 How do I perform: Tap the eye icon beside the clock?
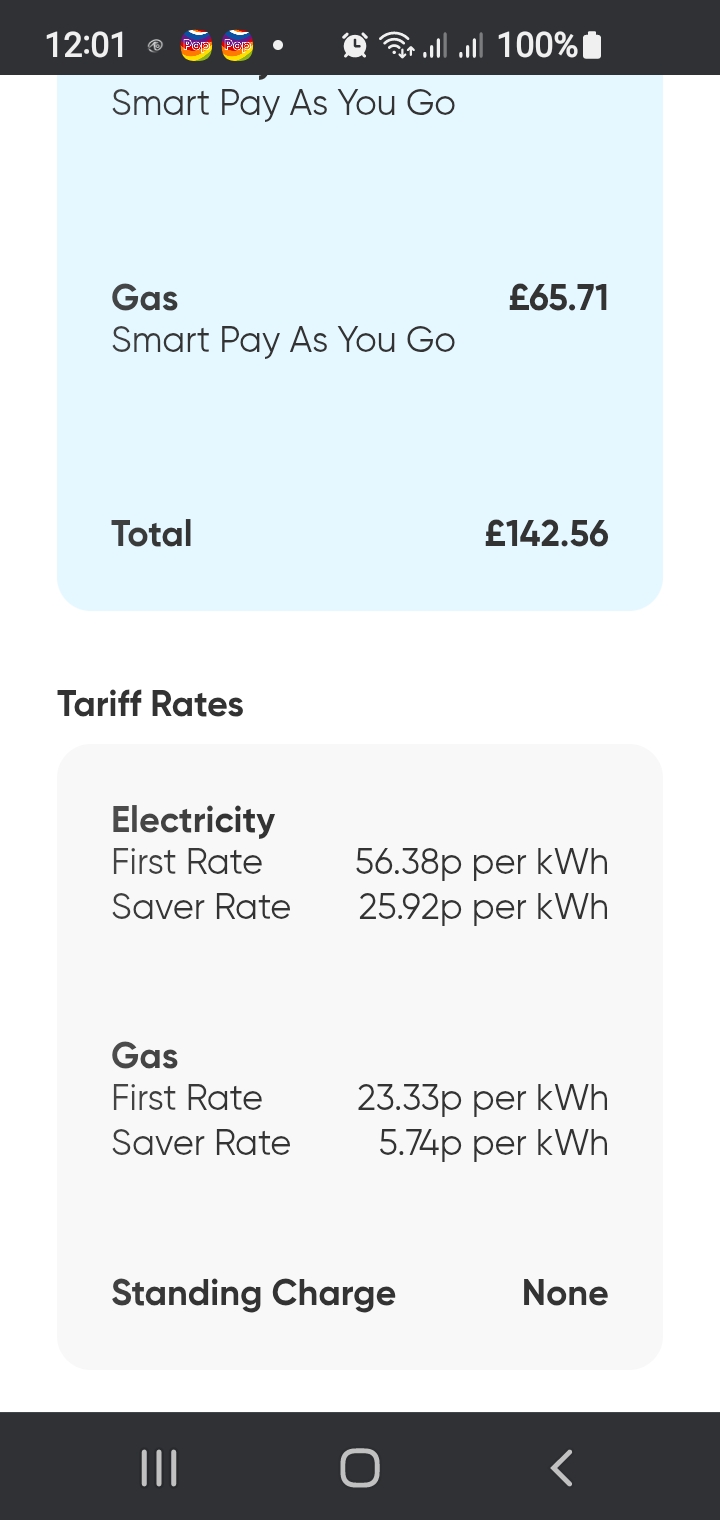155,45
